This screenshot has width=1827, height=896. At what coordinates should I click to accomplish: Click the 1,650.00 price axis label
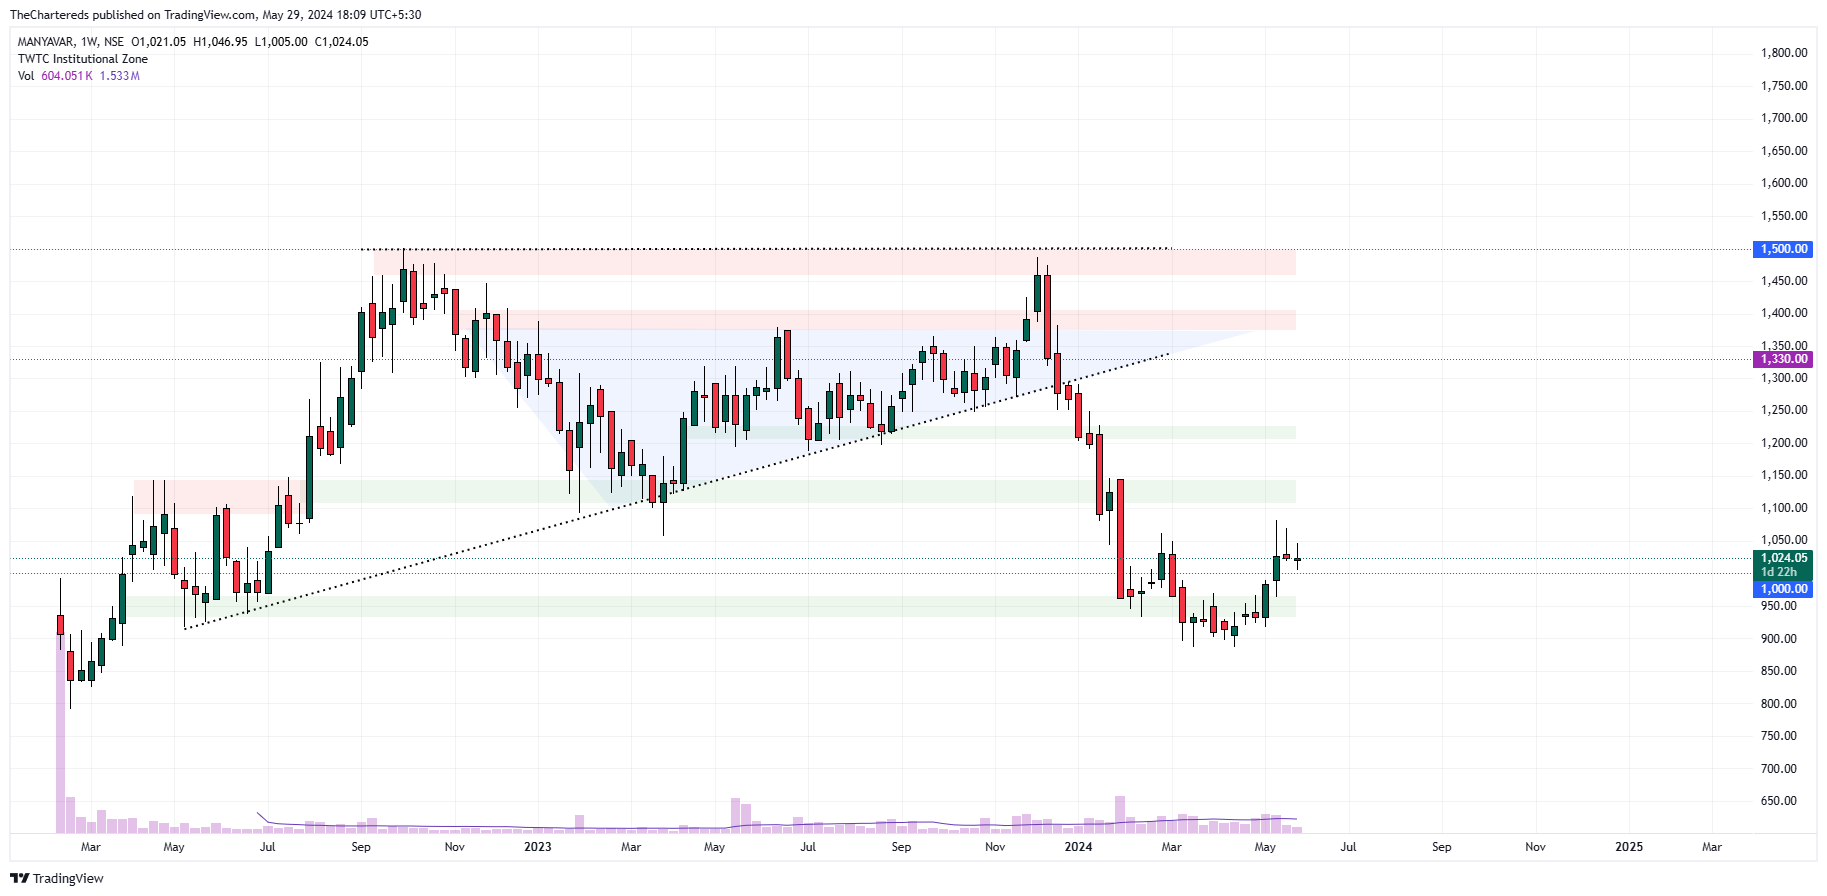[1784, 151]
